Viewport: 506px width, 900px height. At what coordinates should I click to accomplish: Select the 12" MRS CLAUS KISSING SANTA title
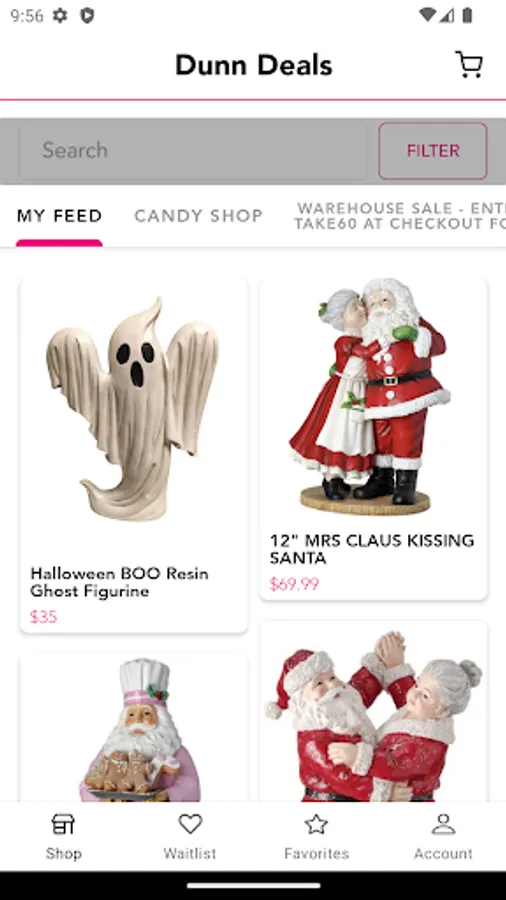point(372,549)
